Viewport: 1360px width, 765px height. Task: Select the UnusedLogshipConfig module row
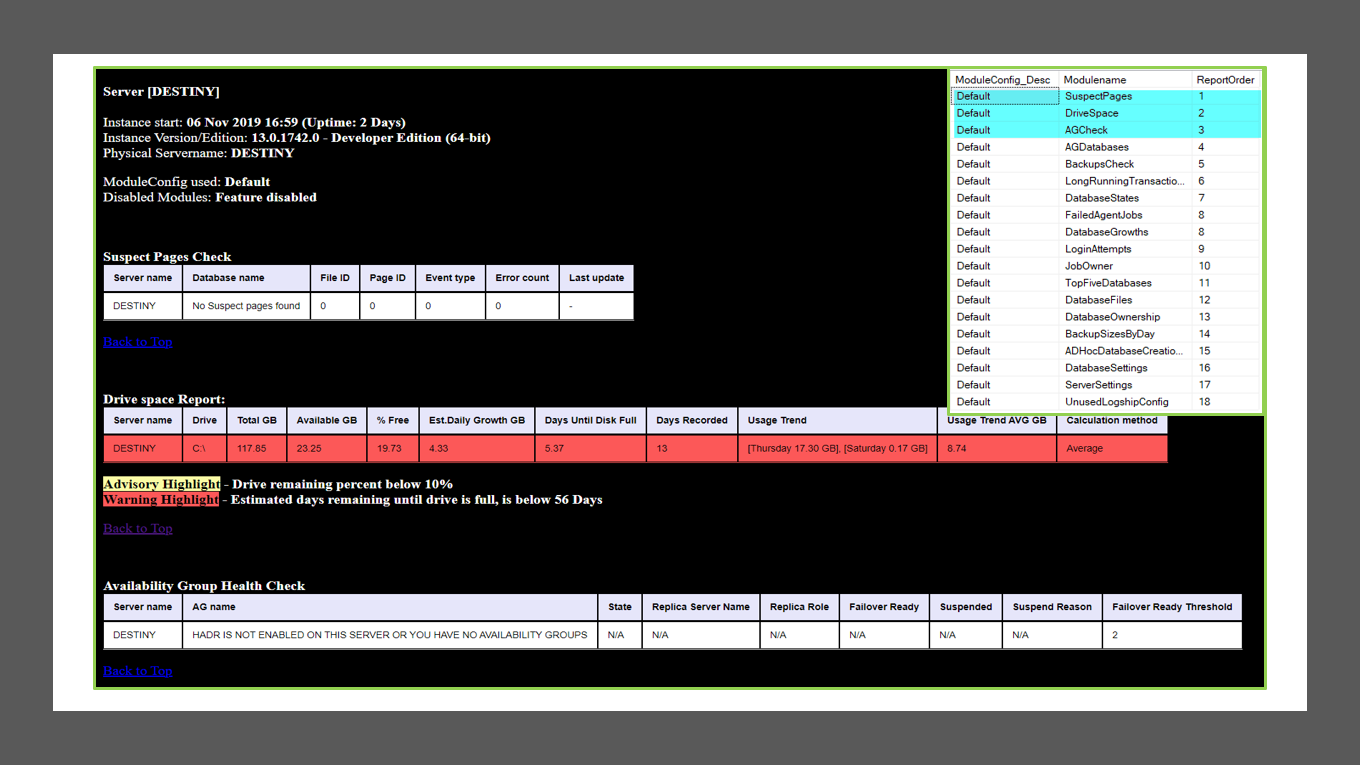tap(1116, 402)
